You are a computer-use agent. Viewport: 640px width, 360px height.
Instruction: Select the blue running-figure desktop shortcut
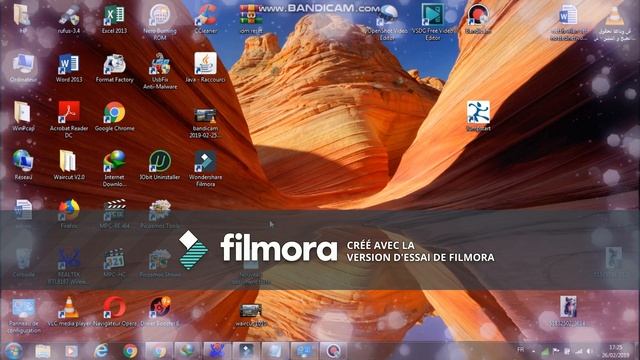coord(478,116)
